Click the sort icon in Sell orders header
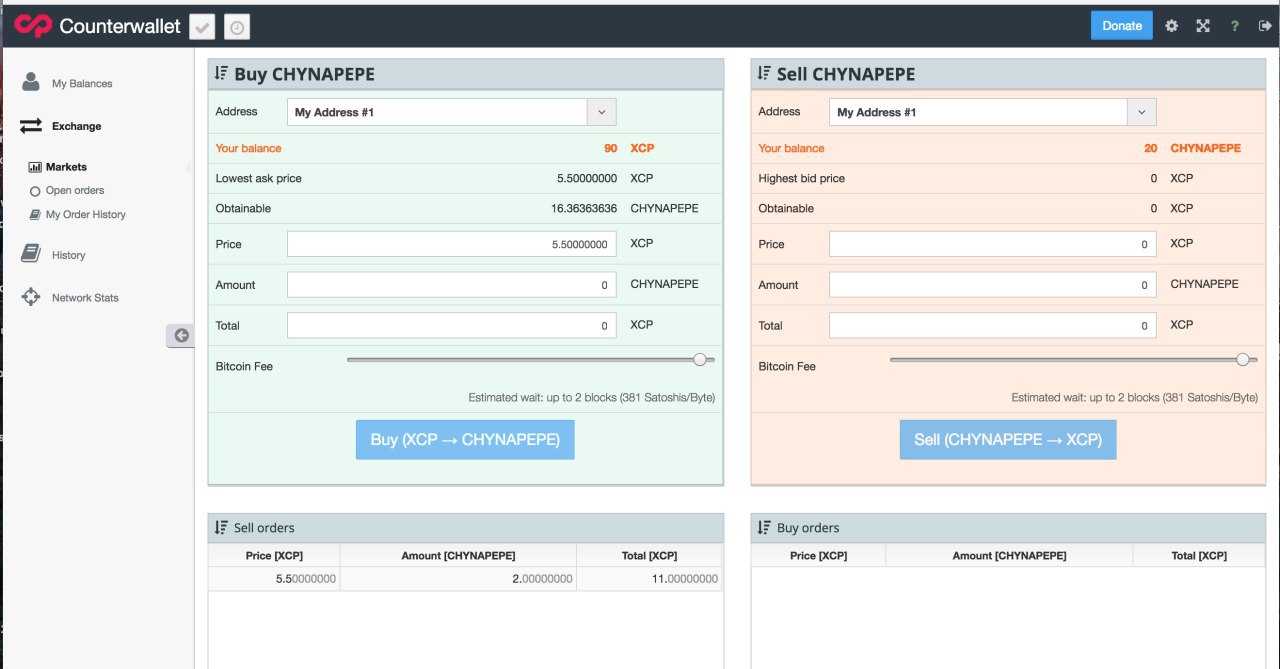The height and width of the screenshot is (669, 1280). (x=221, y=527)
